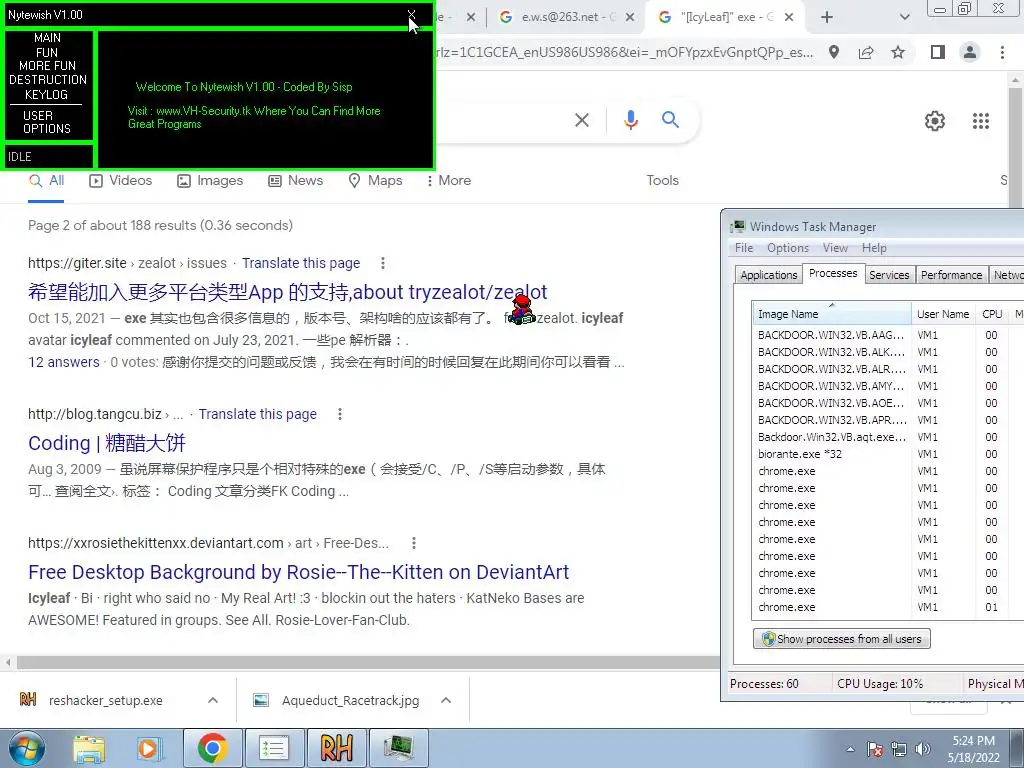Click Show processes from all users
Viewport: 1024px width, 768px height.
coord(842,639)
